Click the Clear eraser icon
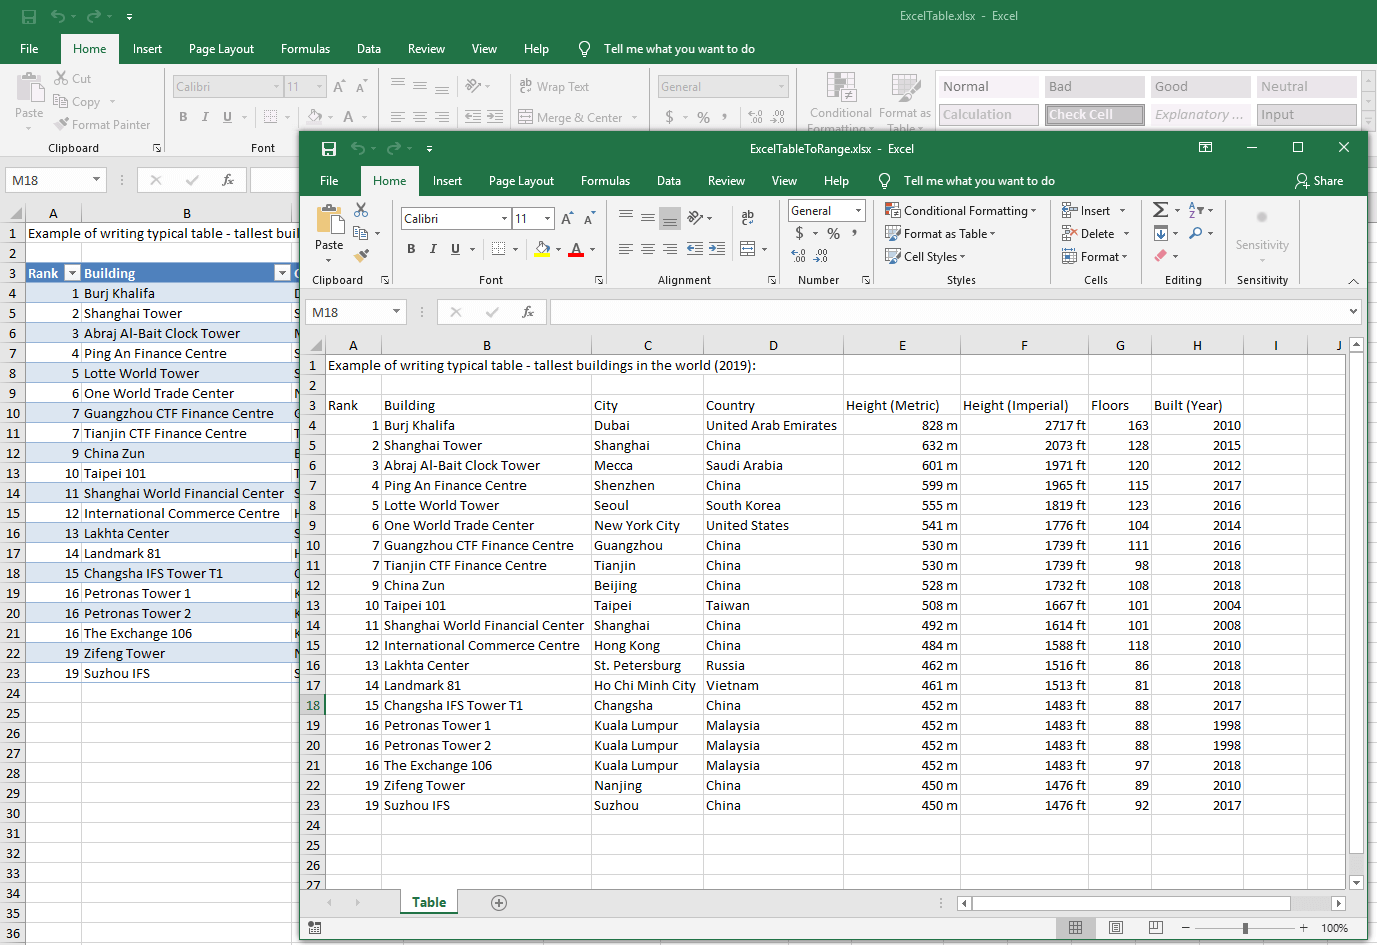1377x945 pixels. [1160, 256]
